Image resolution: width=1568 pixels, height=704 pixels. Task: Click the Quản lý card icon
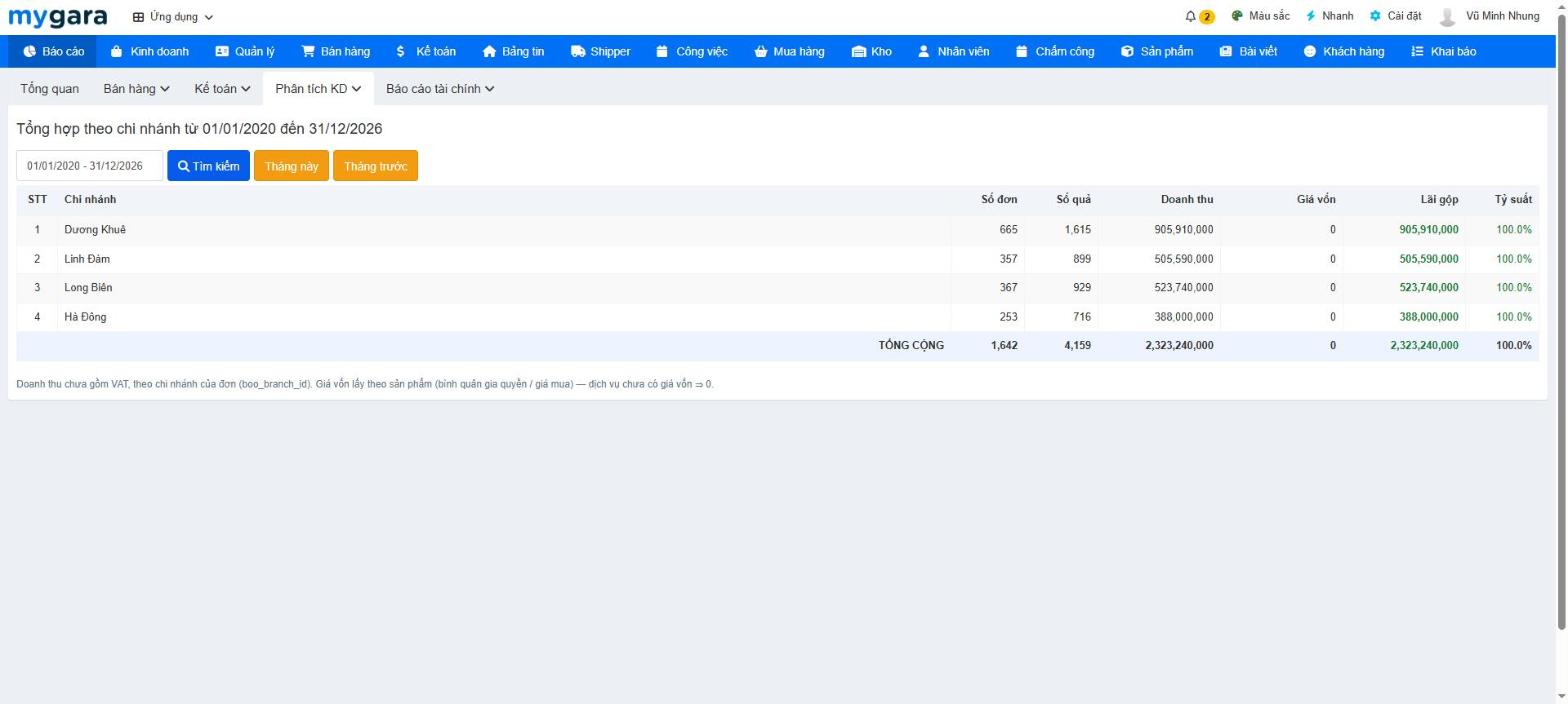click(x=222, y=51)
